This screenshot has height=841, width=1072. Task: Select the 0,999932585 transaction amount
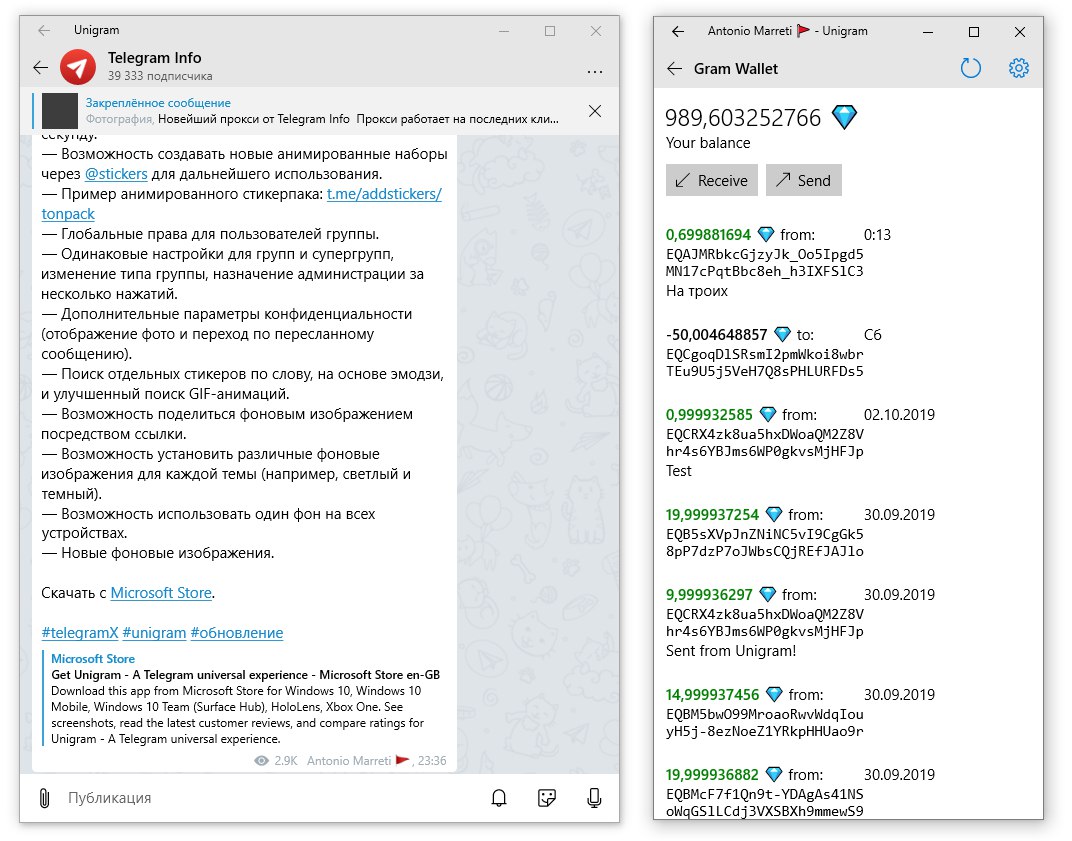709,414
